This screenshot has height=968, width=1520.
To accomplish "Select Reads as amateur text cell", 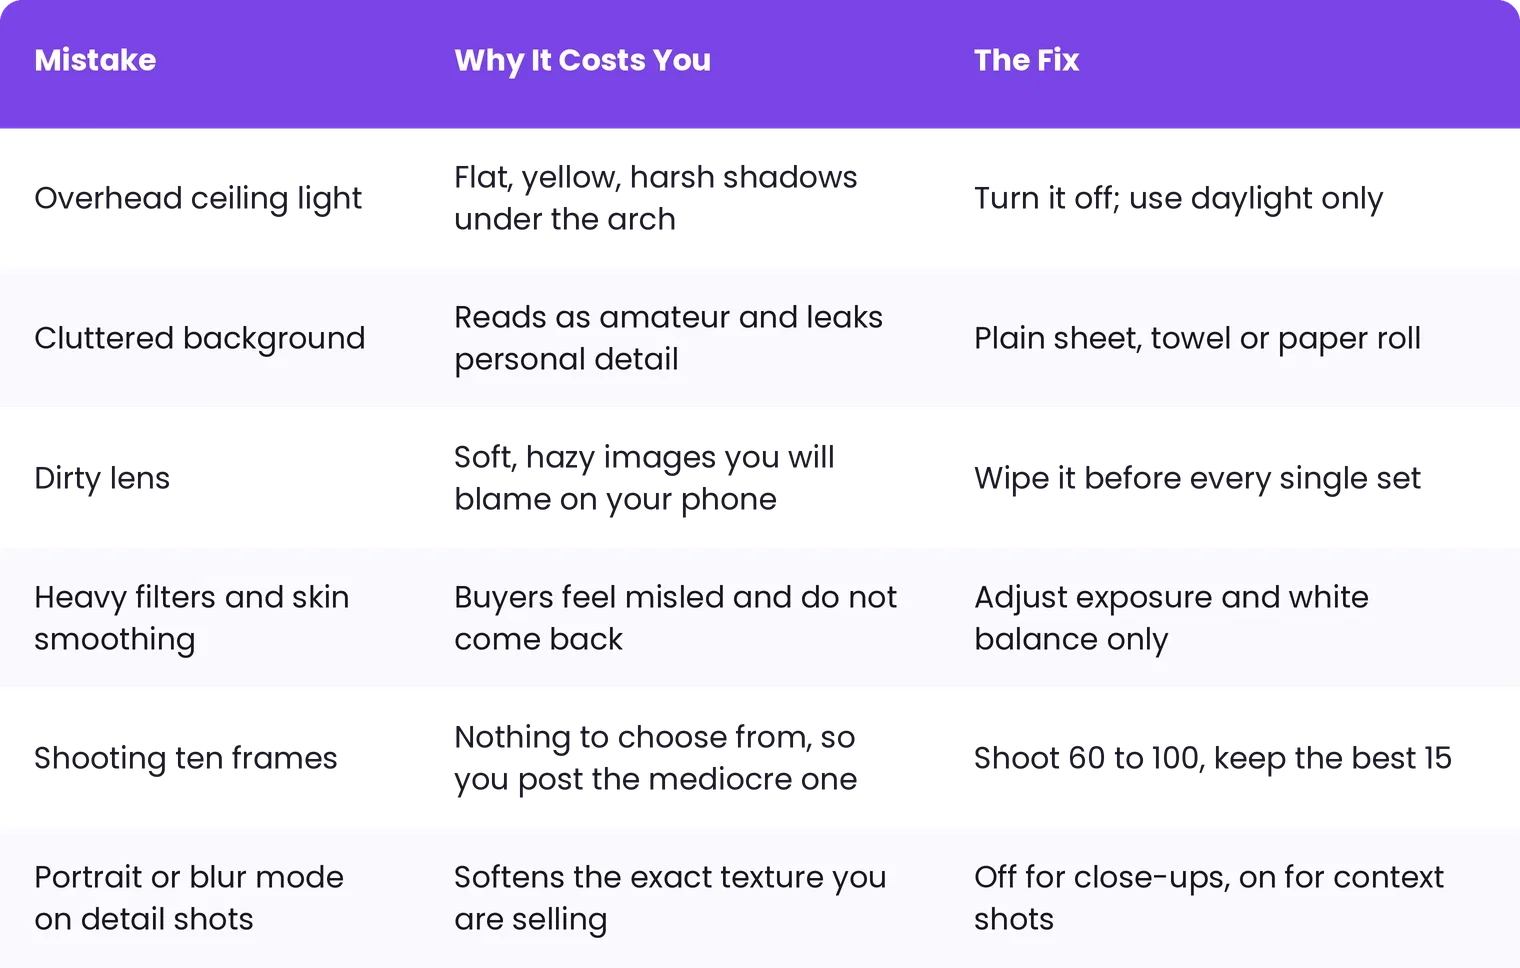I will click(668, 338).
